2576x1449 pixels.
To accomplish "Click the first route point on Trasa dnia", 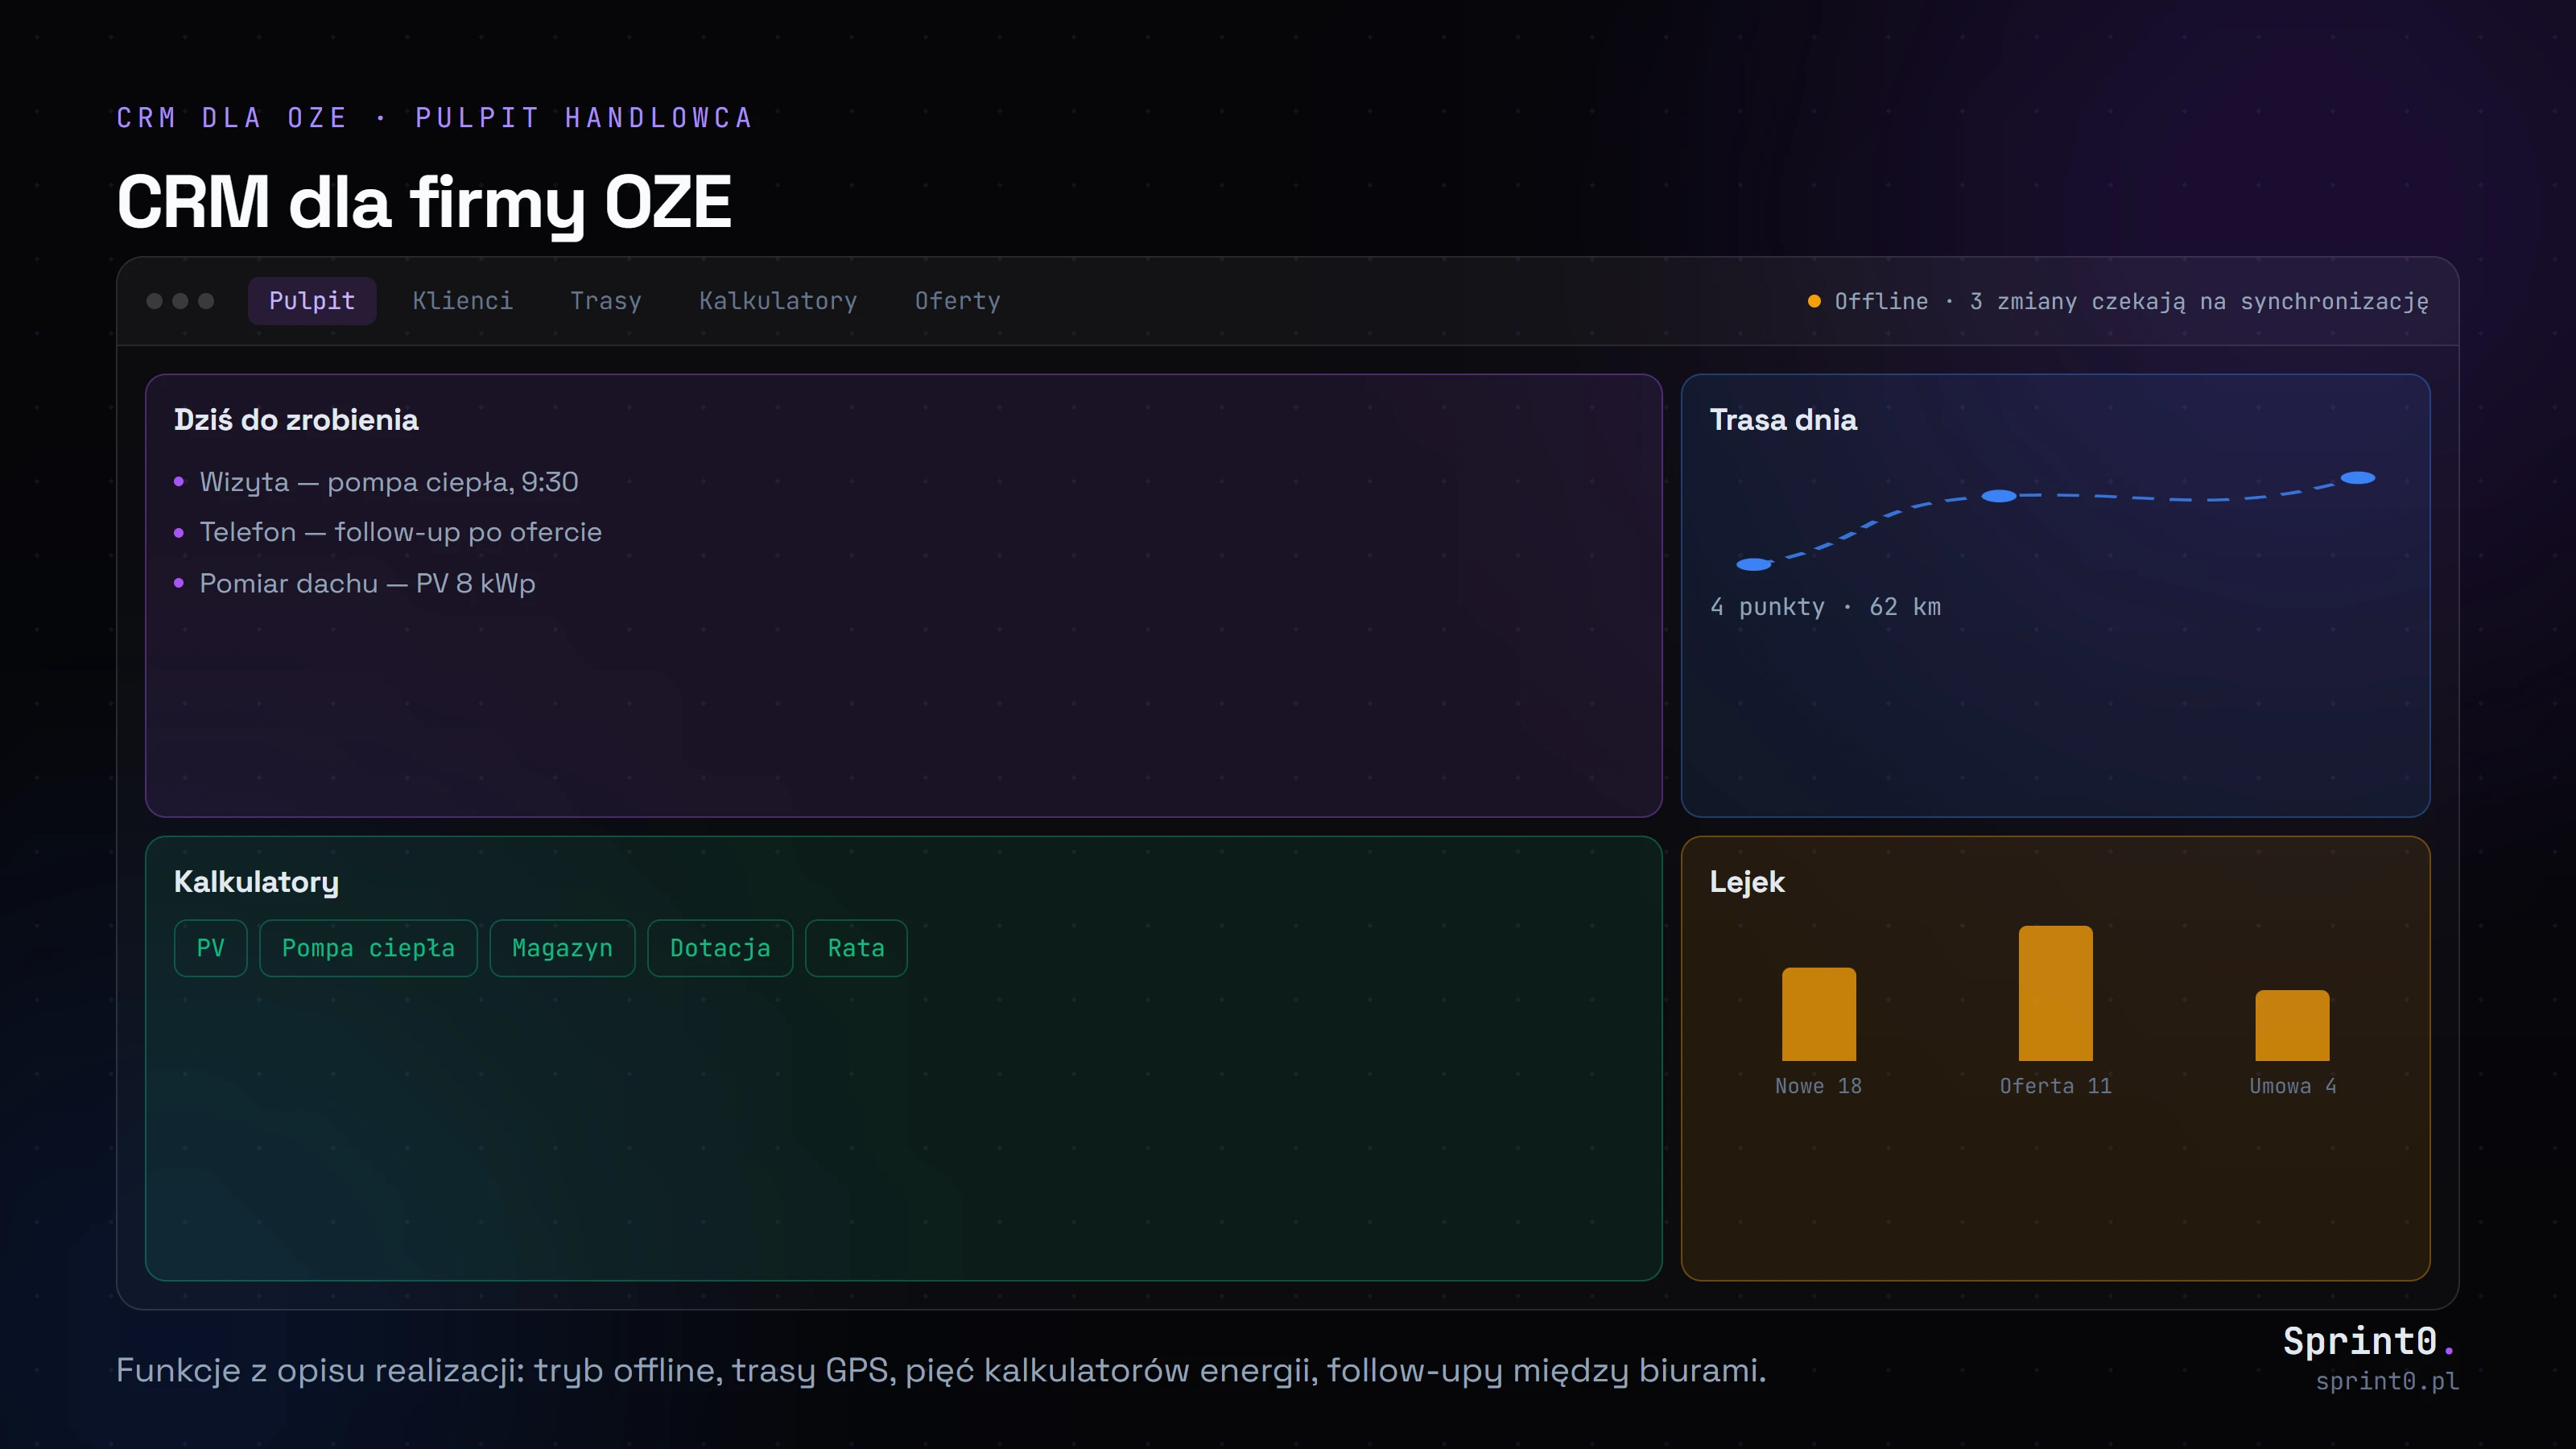I will (1754, 564).
